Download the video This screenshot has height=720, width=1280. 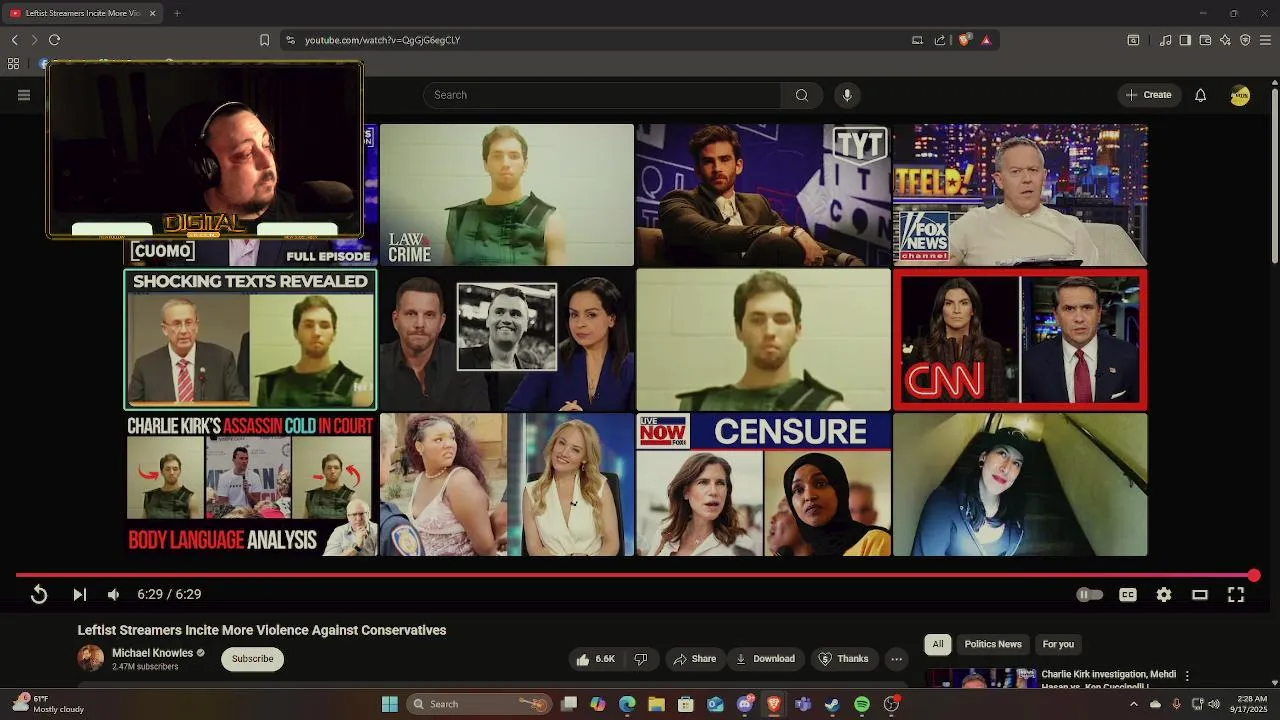(765, 659)
